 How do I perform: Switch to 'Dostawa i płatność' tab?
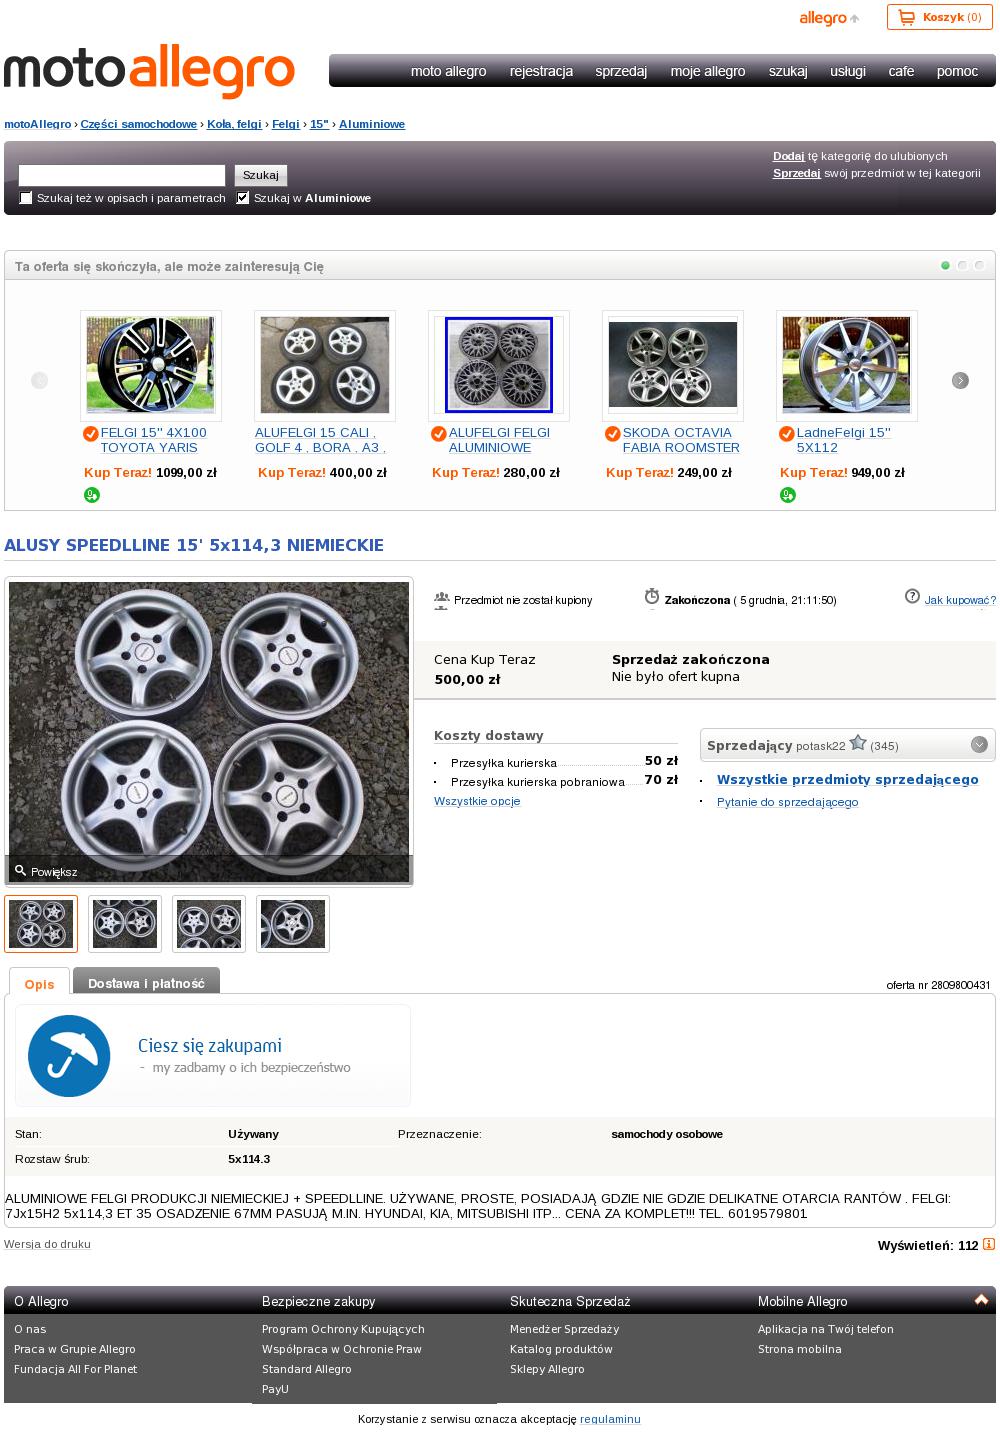point(146,983)
